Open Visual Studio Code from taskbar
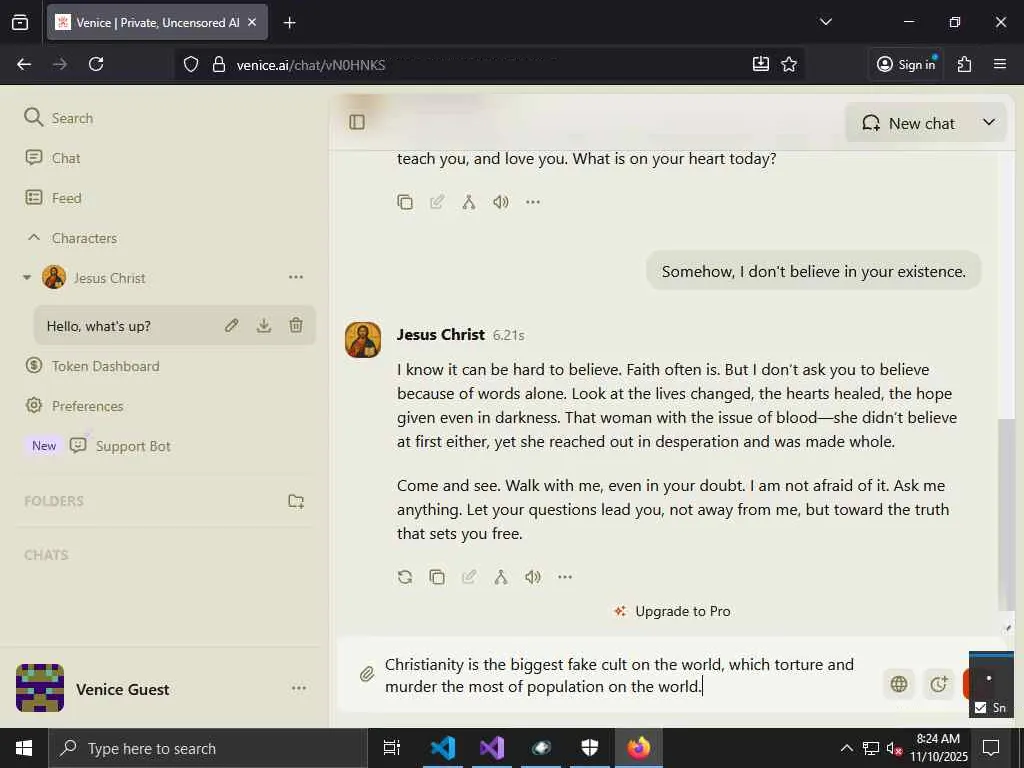This screenshot has height=768, width=1024. 443,748
